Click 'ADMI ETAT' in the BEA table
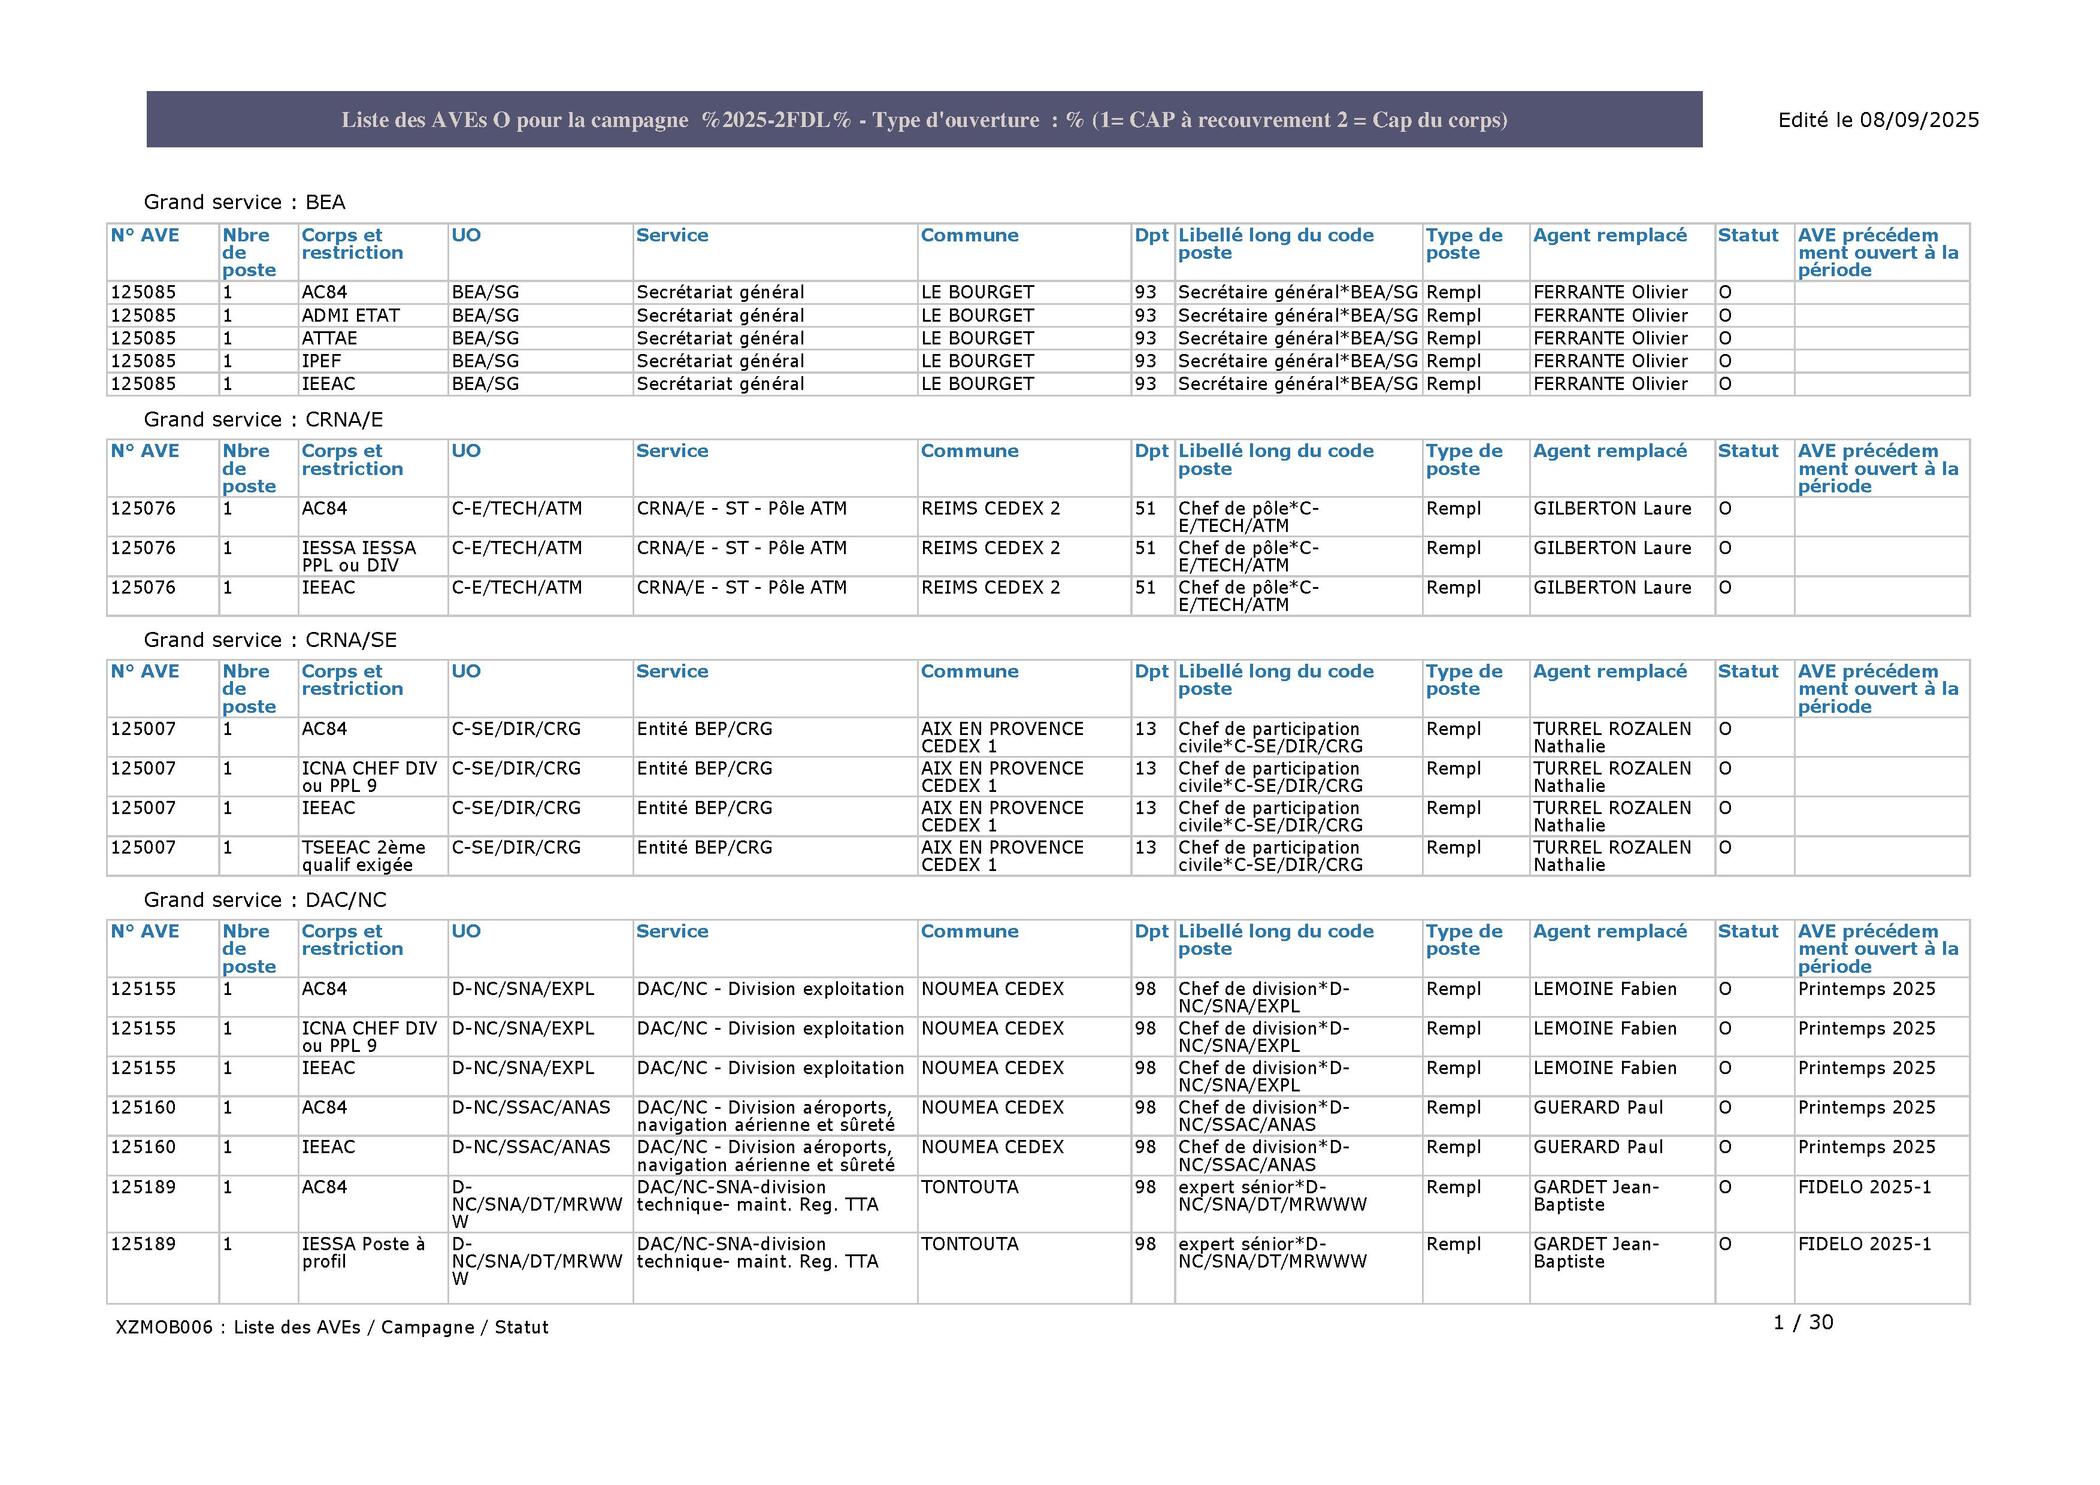2100x1485 pixels. [x=350, y=315]
